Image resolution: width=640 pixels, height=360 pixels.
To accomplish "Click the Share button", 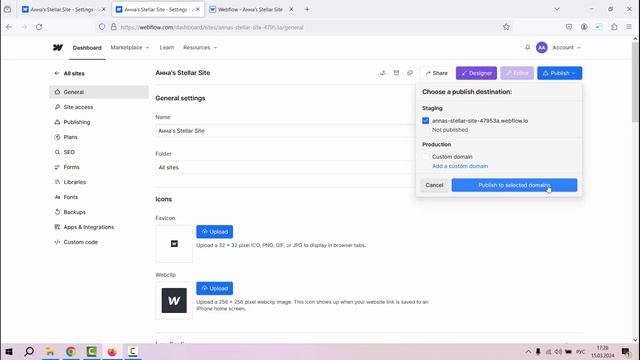I will point(436,73).
